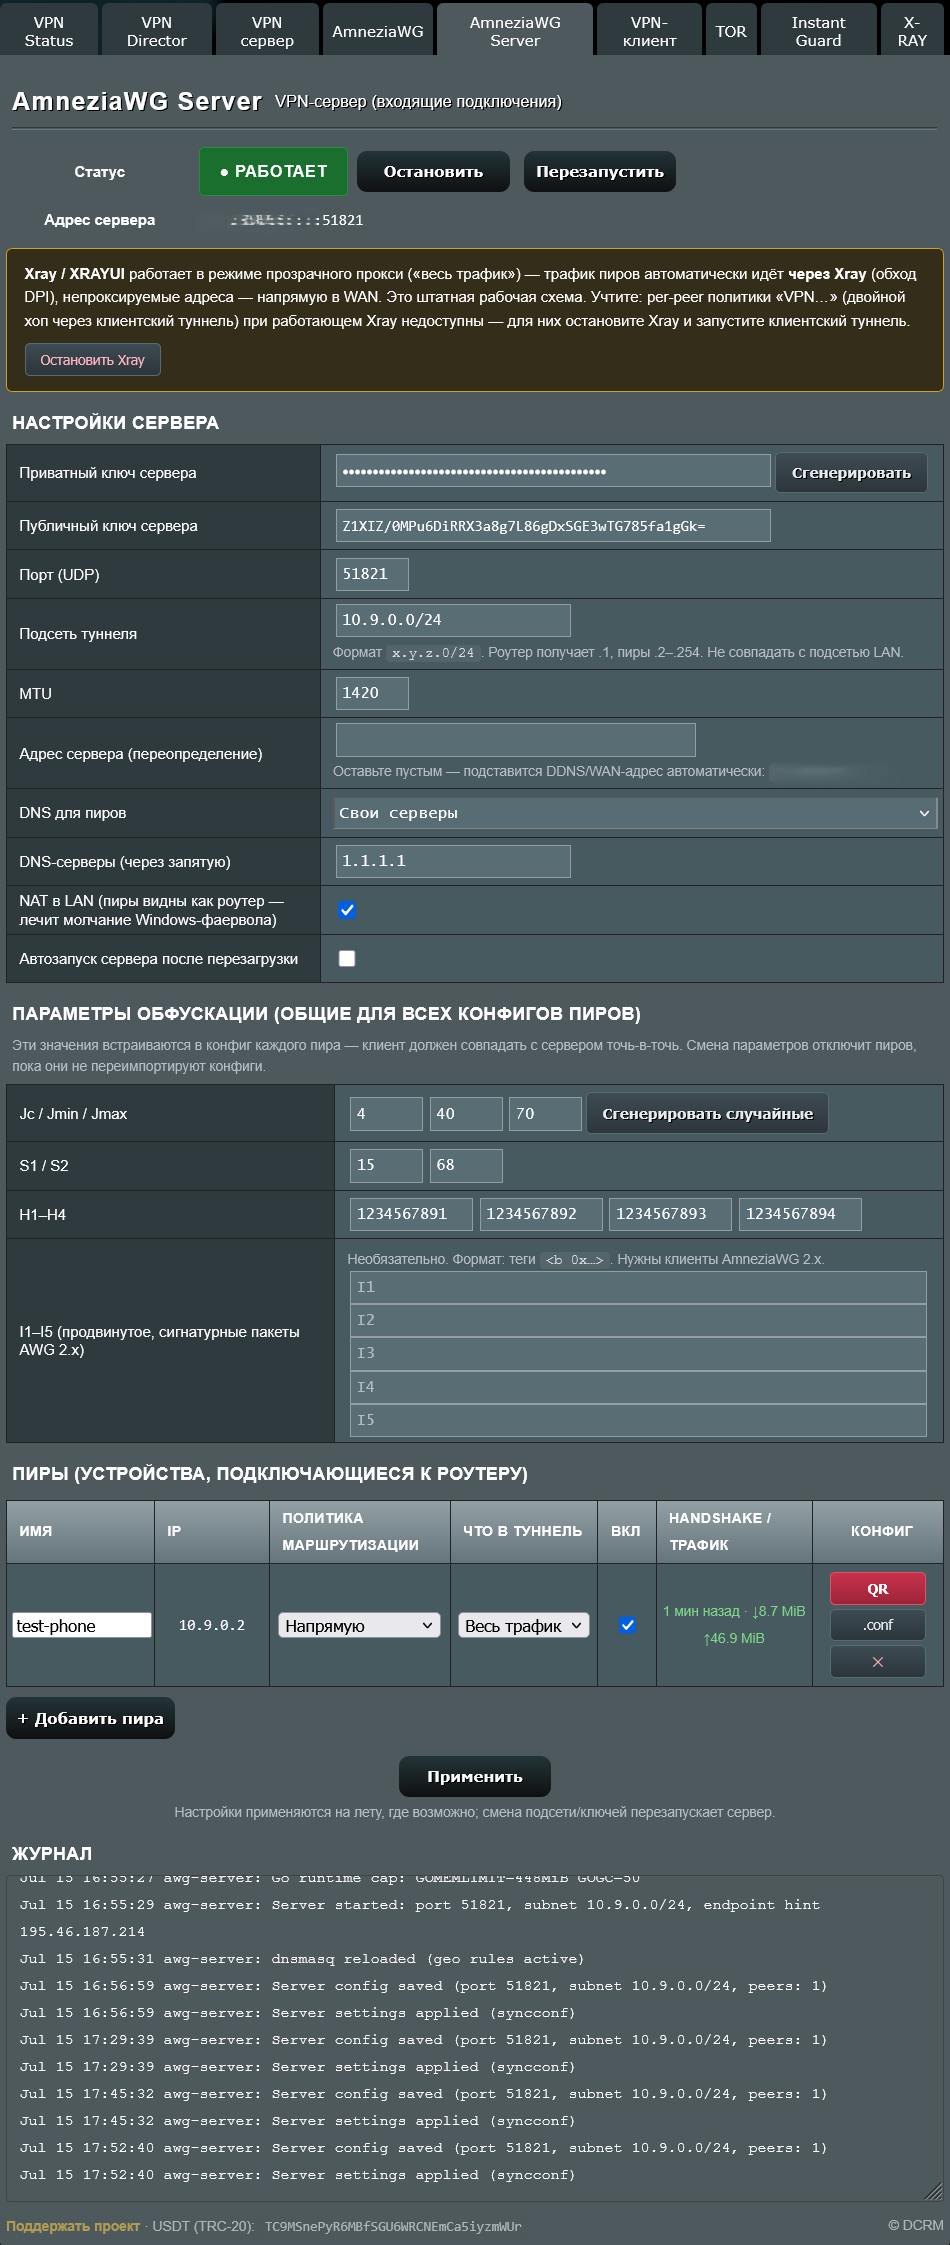Click the Остановить server button
The height and width of the screenshot is (2245, 950).
pos(433,171)
